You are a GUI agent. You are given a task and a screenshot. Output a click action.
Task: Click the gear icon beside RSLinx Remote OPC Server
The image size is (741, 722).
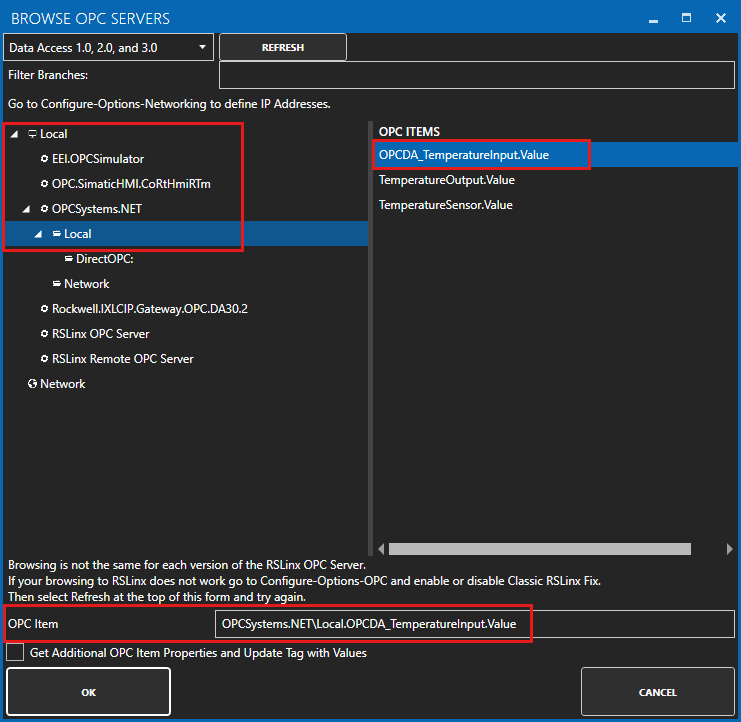tap(44, 359)
